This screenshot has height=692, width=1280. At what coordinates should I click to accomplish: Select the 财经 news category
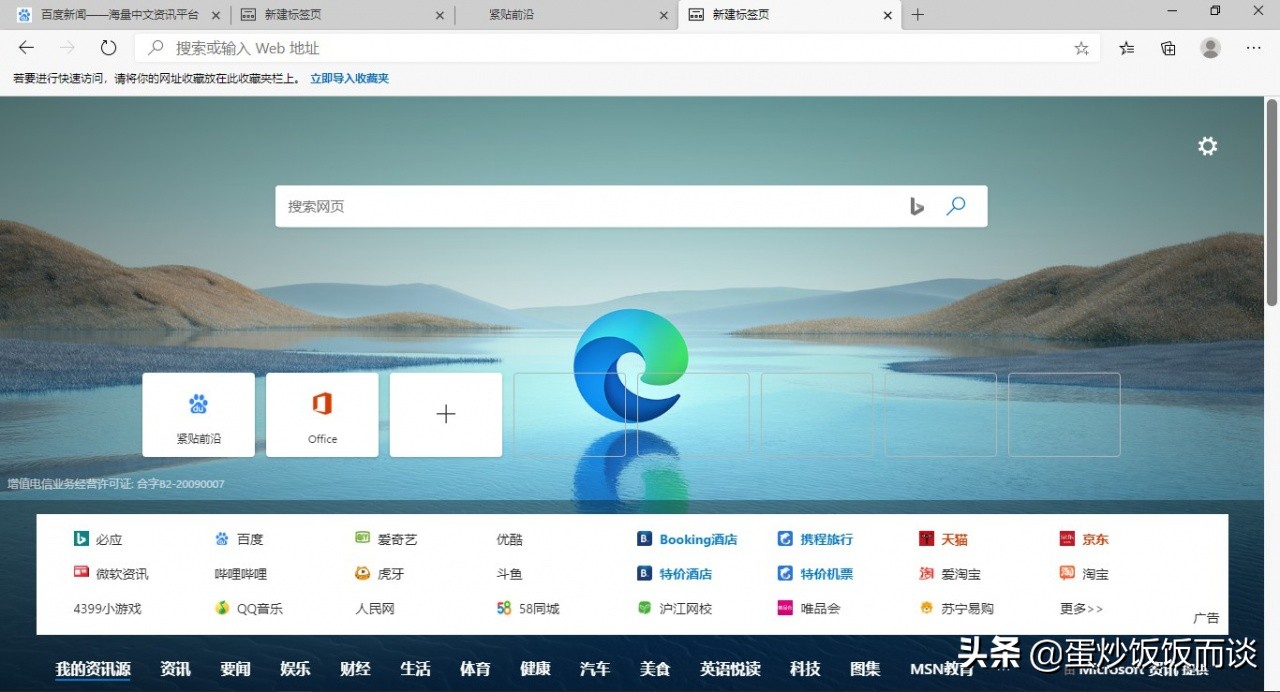355,669
